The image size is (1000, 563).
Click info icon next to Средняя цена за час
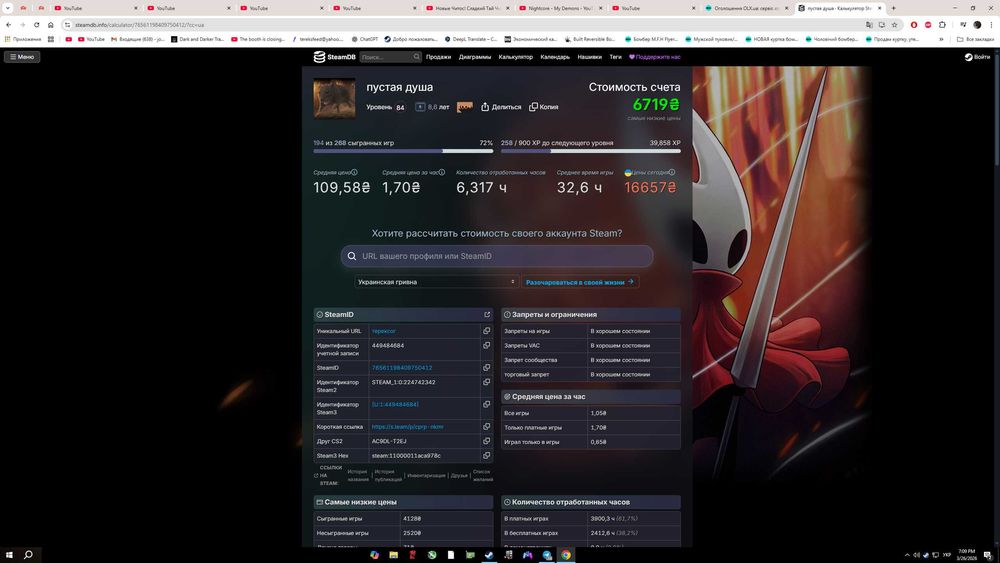[x=441, y=172]
